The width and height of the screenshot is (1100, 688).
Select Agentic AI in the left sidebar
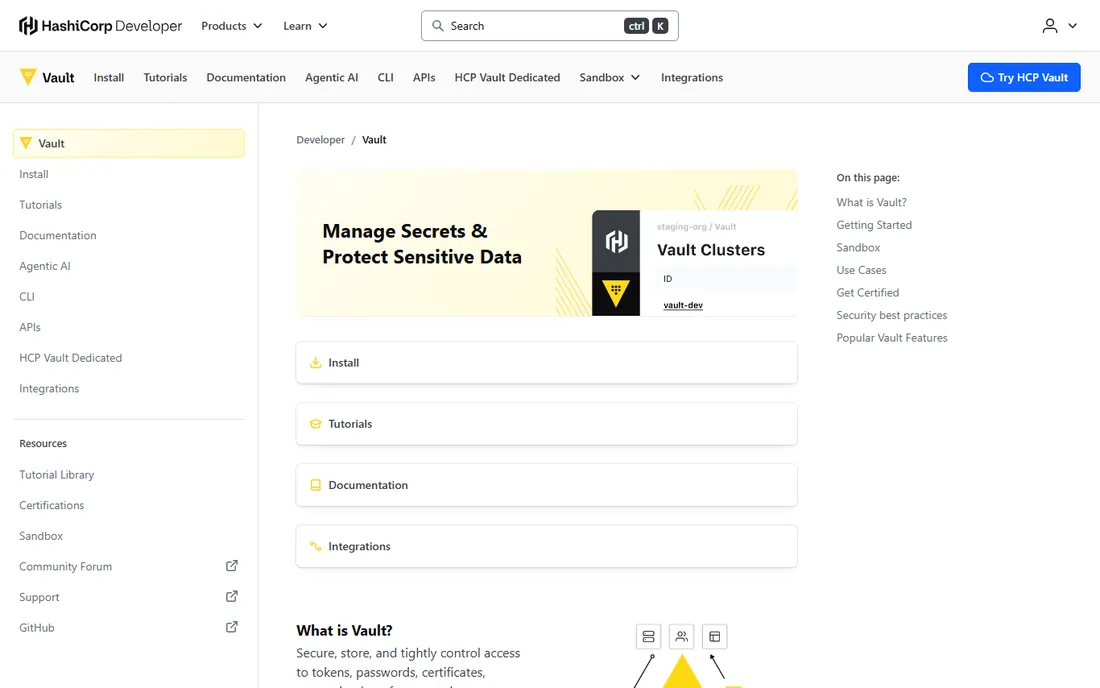[45, 266]
